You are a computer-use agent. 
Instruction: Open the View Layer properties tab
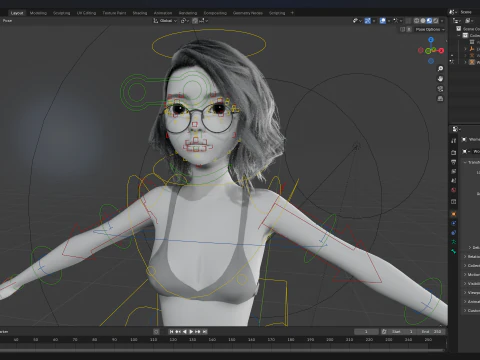click(453, 171)
